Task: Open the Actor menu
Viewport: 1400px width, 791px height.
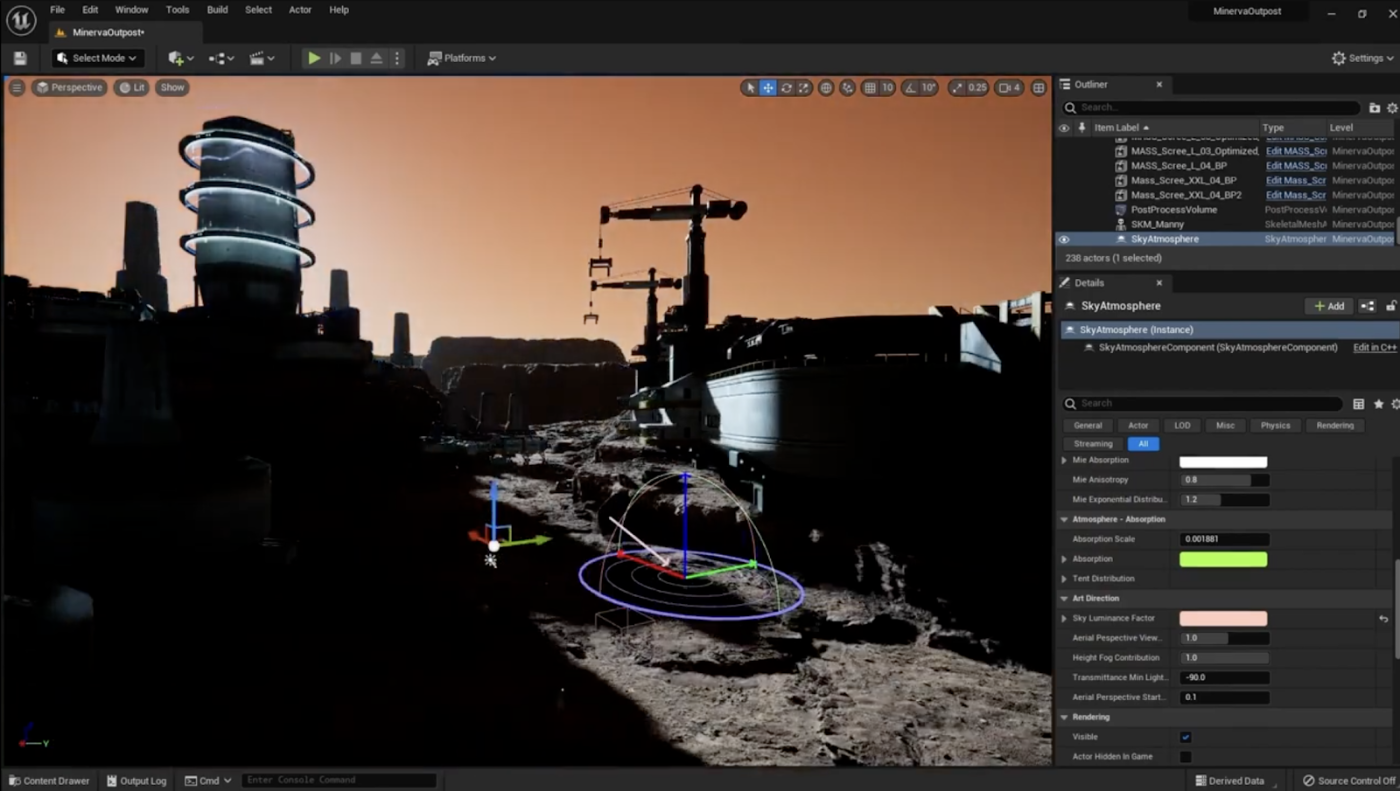Action: [x=300, y=10]
